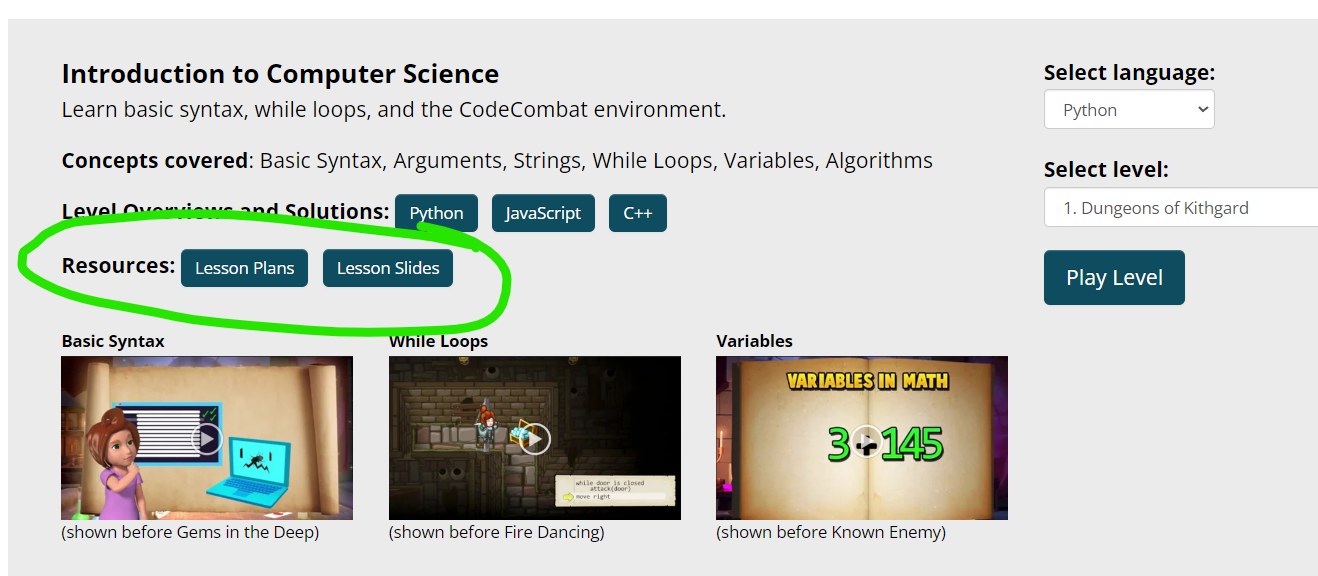Open JavaScript level solutions
The height and width of the screenshot is (576, 1318).
point(543,213)
